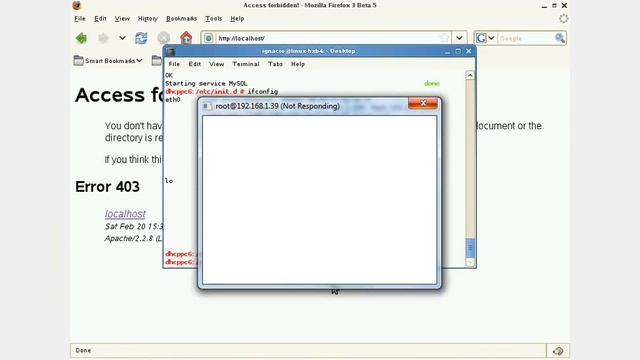
Task: Open Firefox Help menu
Action: point(237,18)
